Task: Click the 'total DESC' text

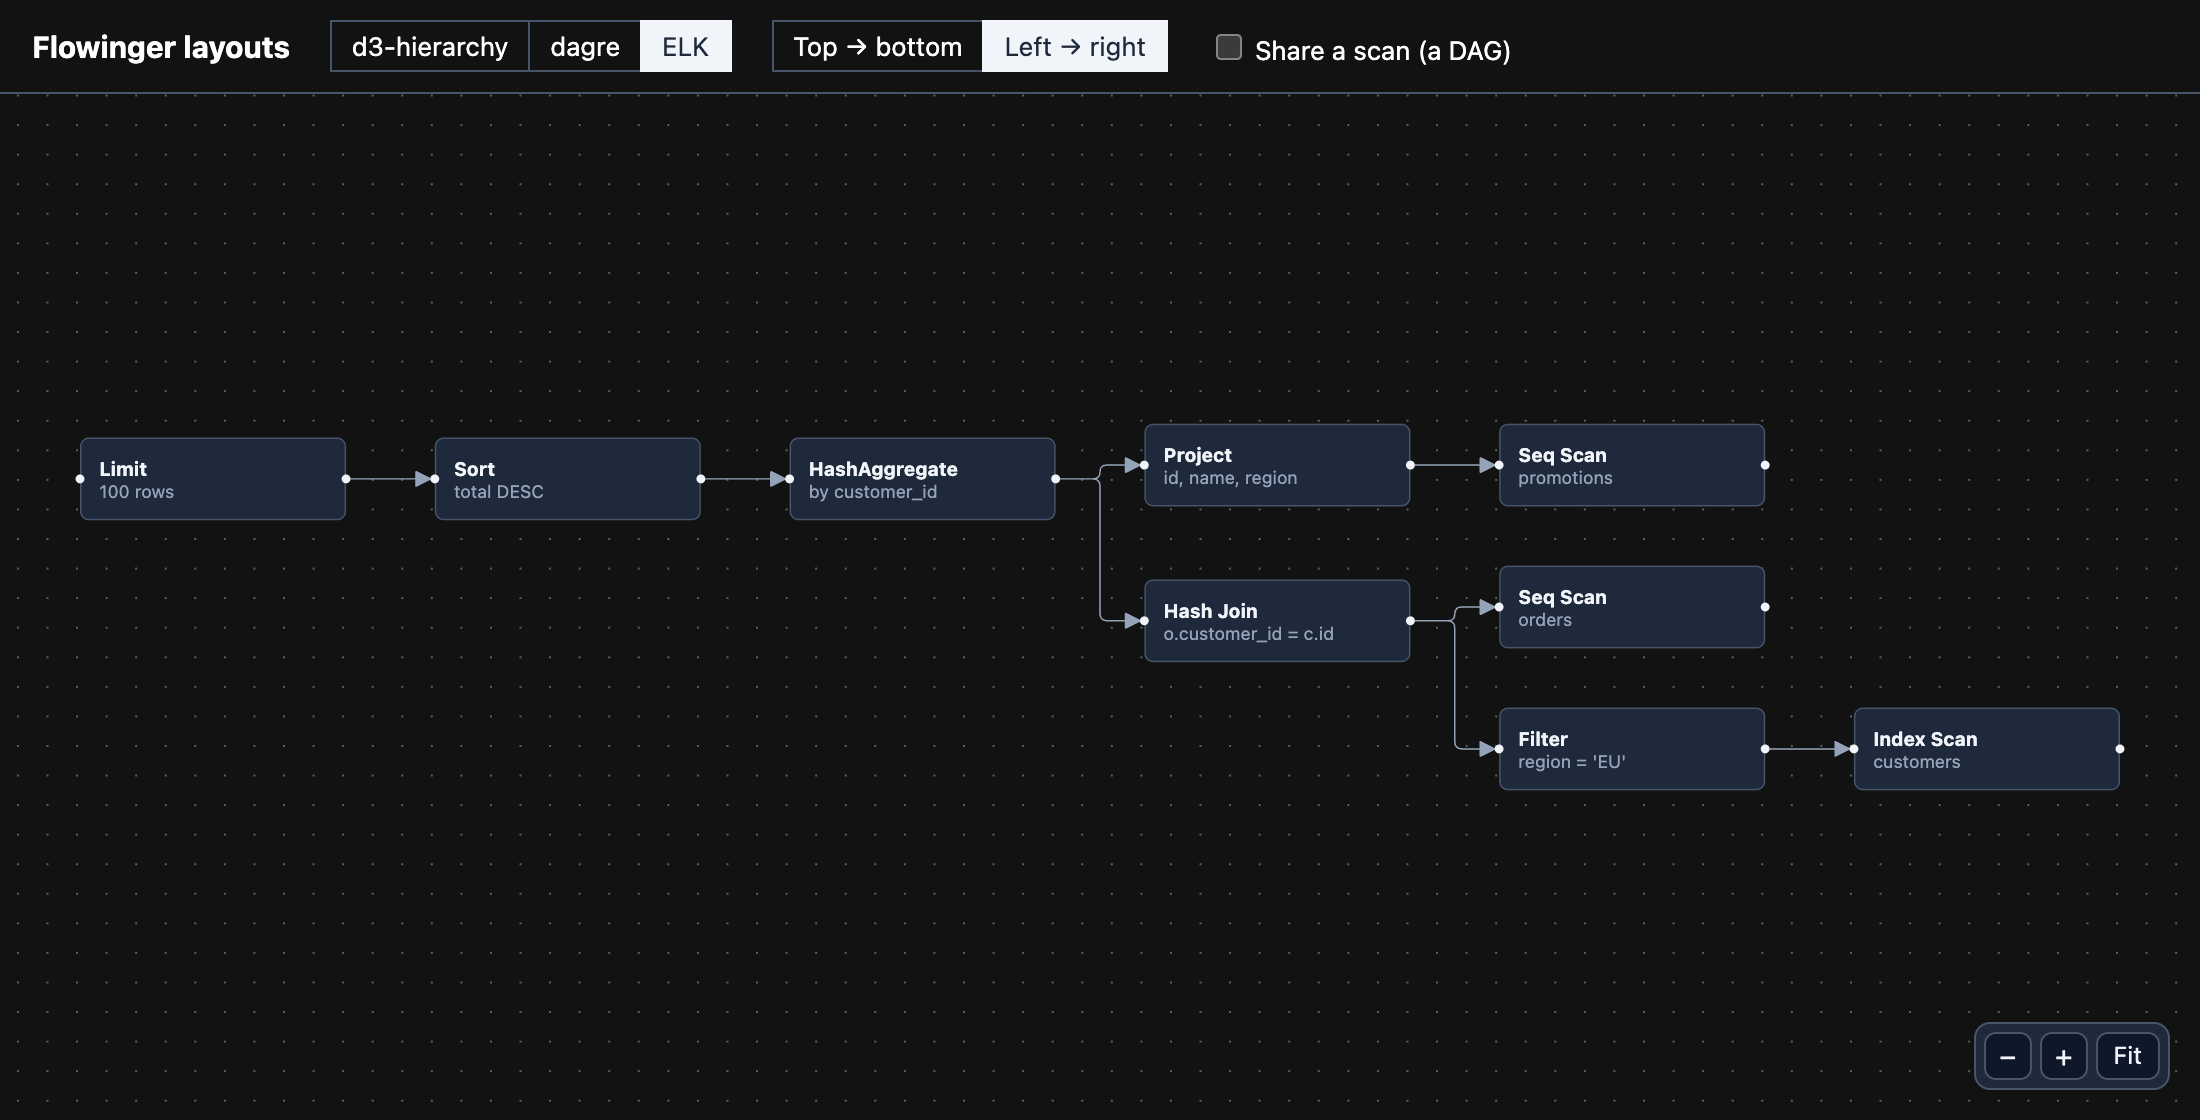Action: [x=499, y=492]
